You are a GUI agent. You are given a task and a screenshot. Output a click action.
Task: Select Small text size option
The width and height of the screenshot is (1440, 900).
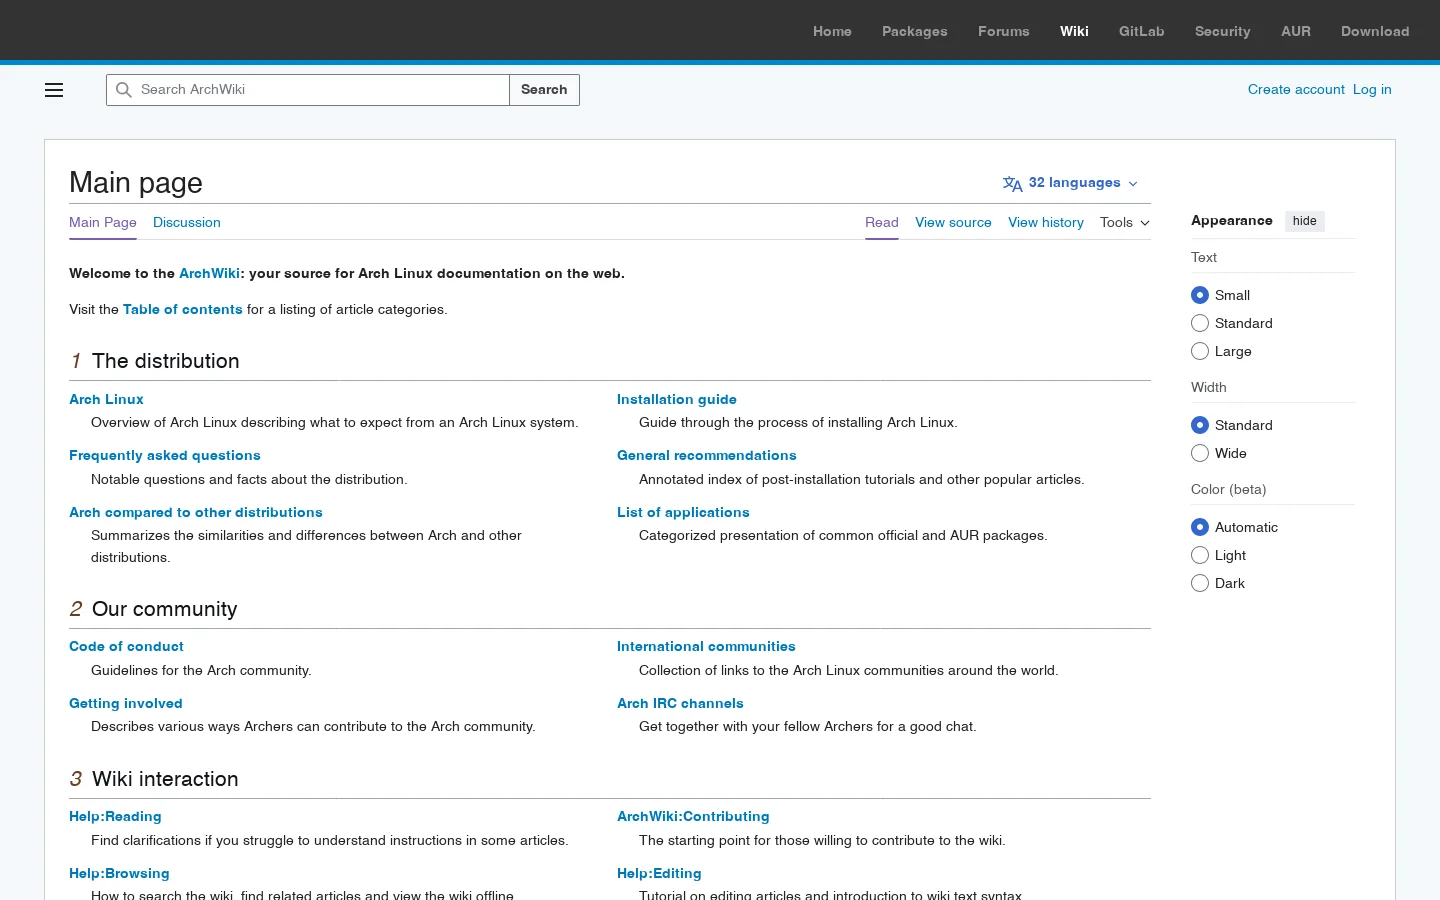point(1200,295)
